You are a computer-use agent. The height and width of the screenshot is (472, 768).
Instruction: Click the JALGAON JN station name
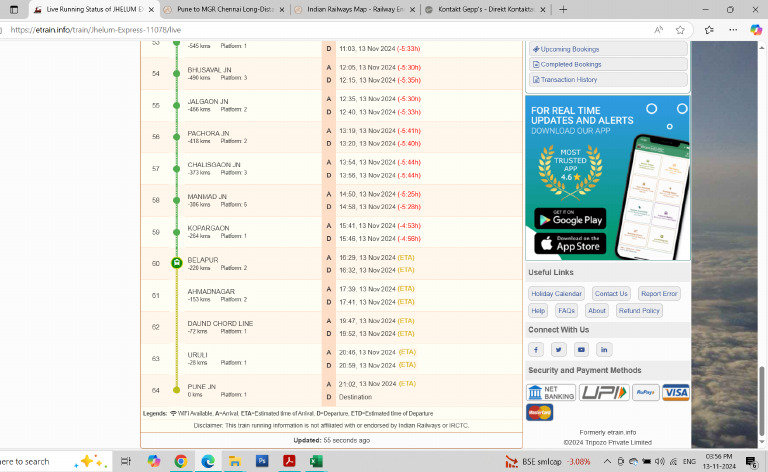(208, 101)
